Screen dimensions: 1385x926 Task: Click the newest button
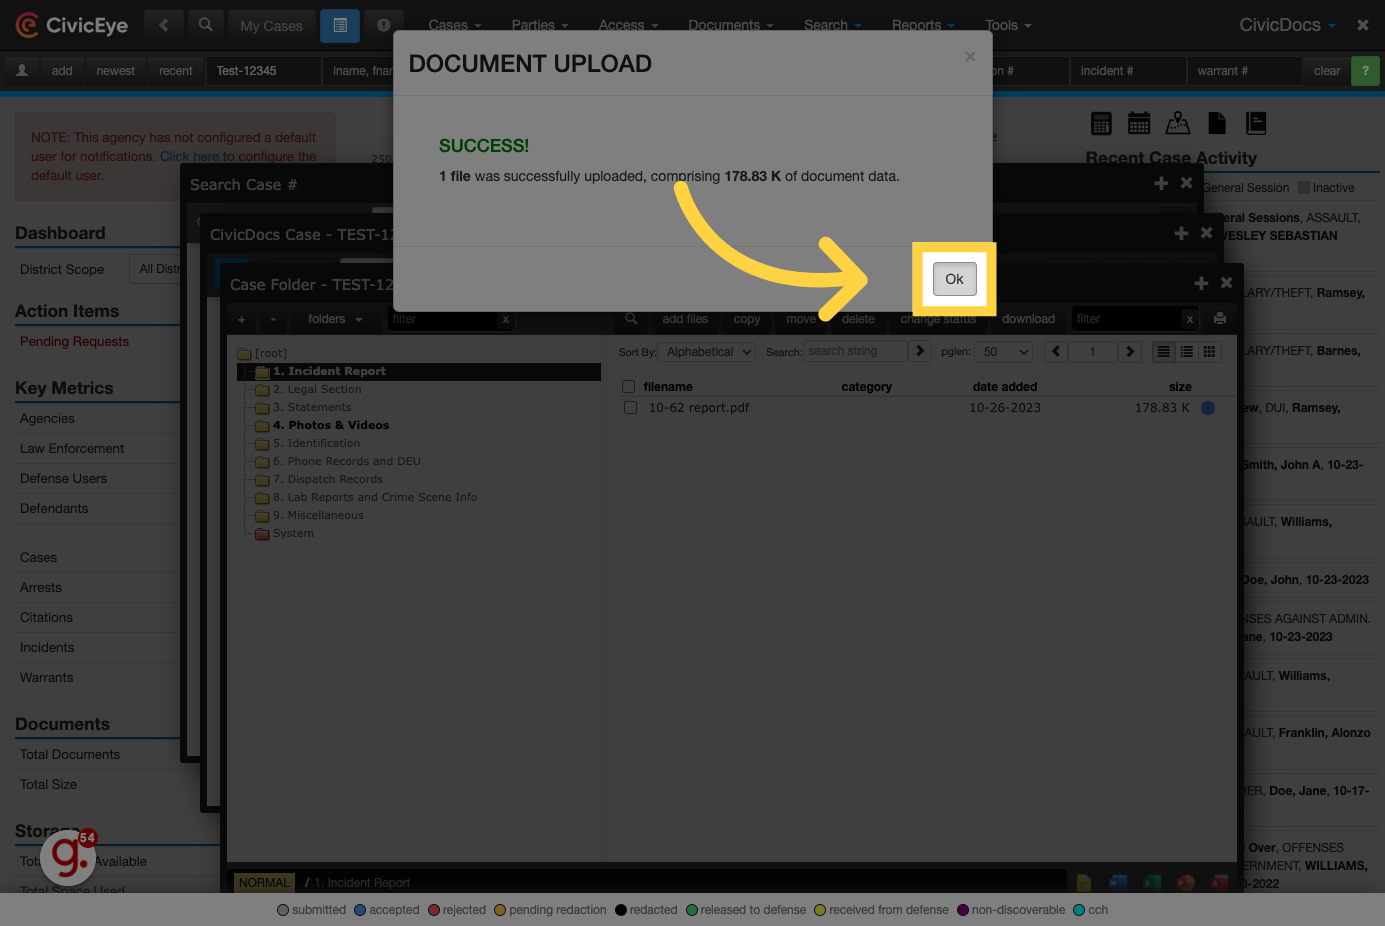coord(115,71)
